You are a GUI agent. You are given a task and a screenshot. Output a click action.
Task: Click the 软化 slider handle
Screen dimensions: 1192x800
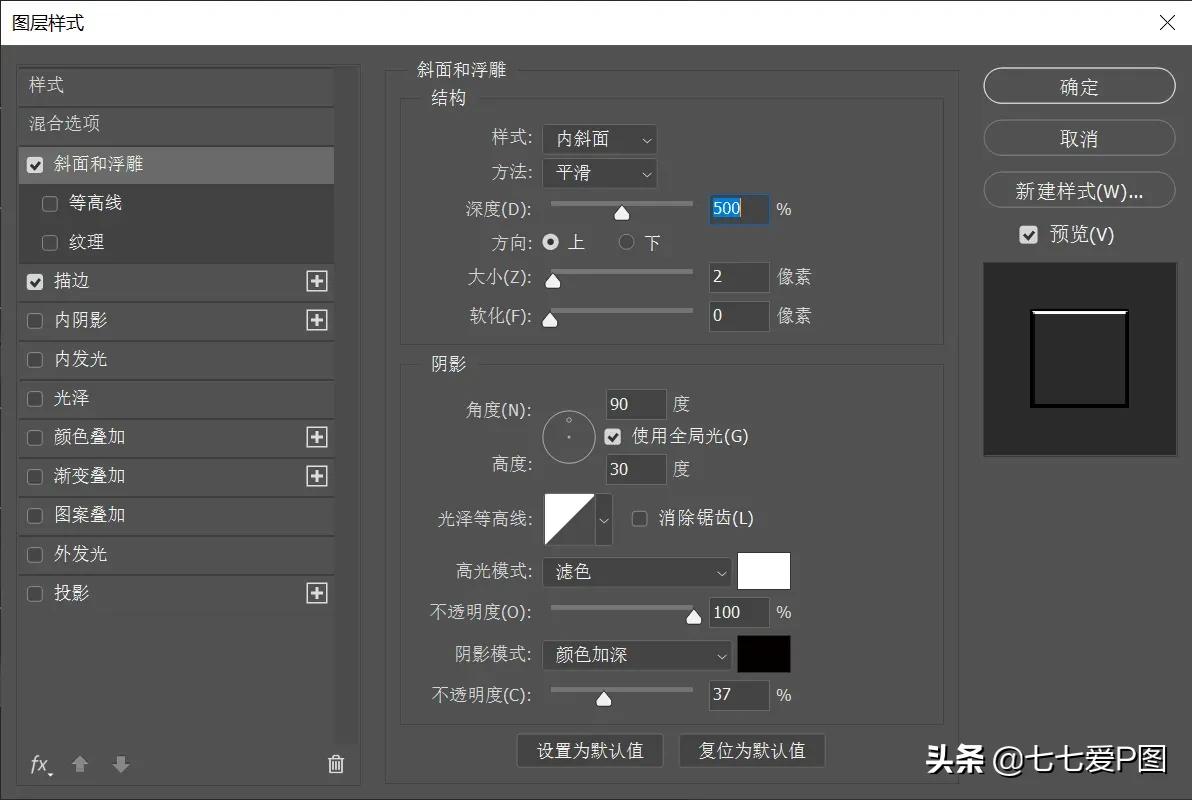[550, 320]
